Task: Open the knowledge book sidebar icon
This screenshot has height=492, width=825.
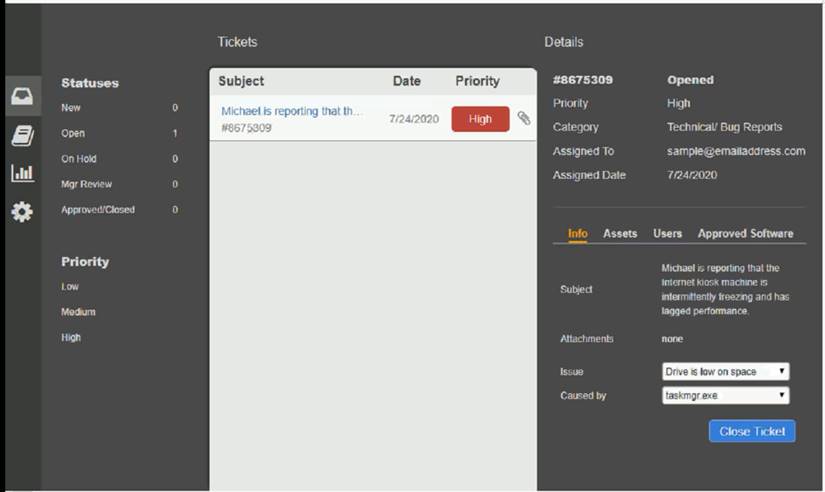Action: [x=22, y=136]
